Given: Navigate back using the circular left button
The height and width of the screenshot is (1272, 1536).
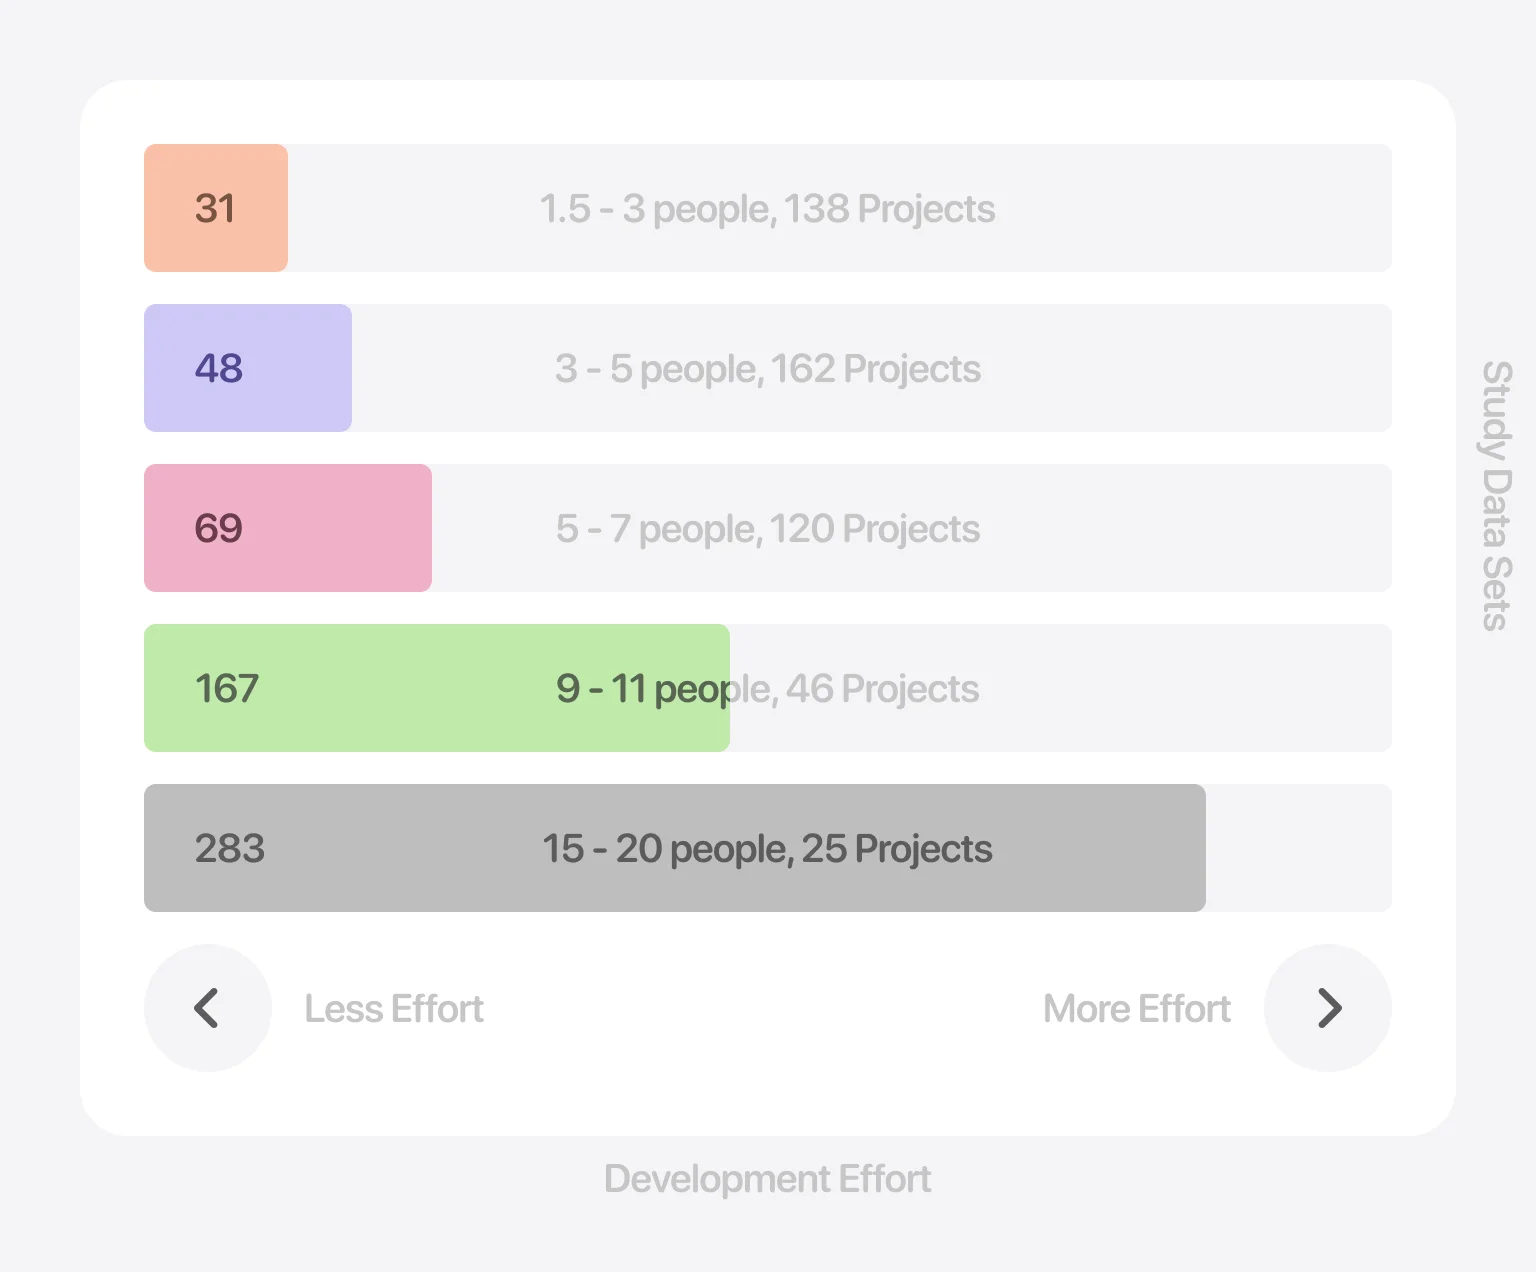Looking at the screenshot, I should [x=207, y=1008].
